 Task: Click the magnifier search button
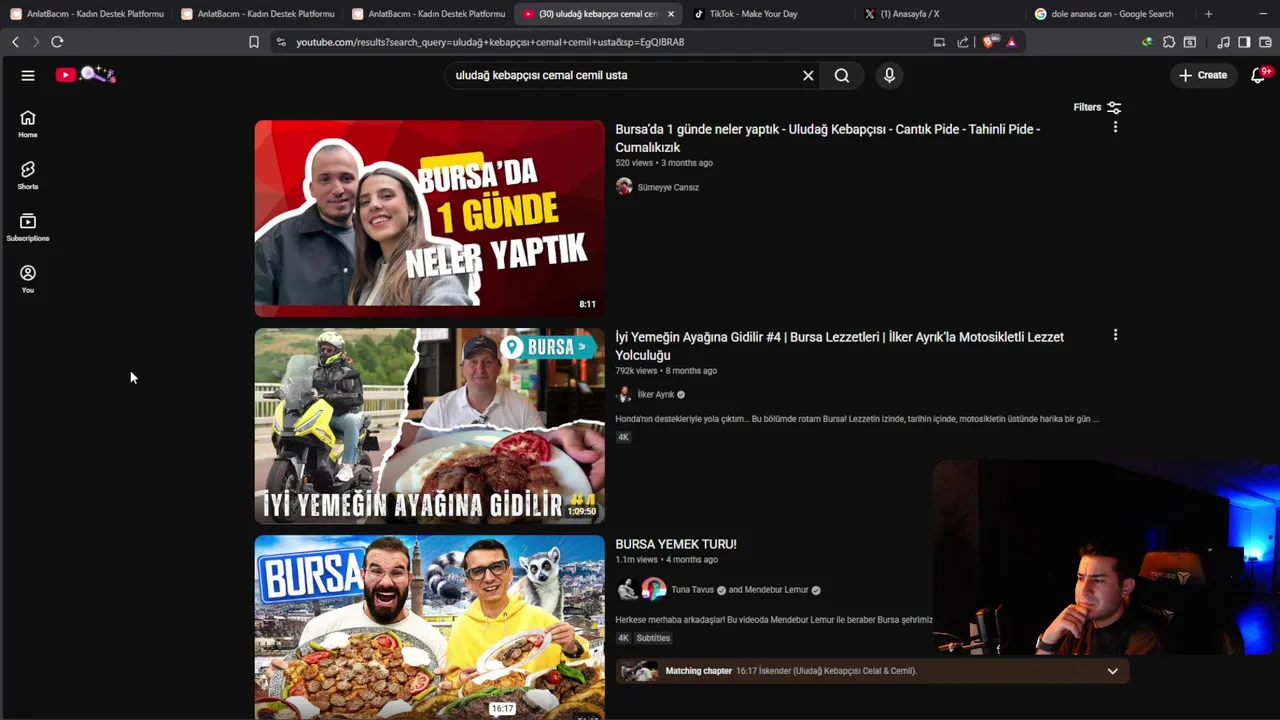pos(842,75)
